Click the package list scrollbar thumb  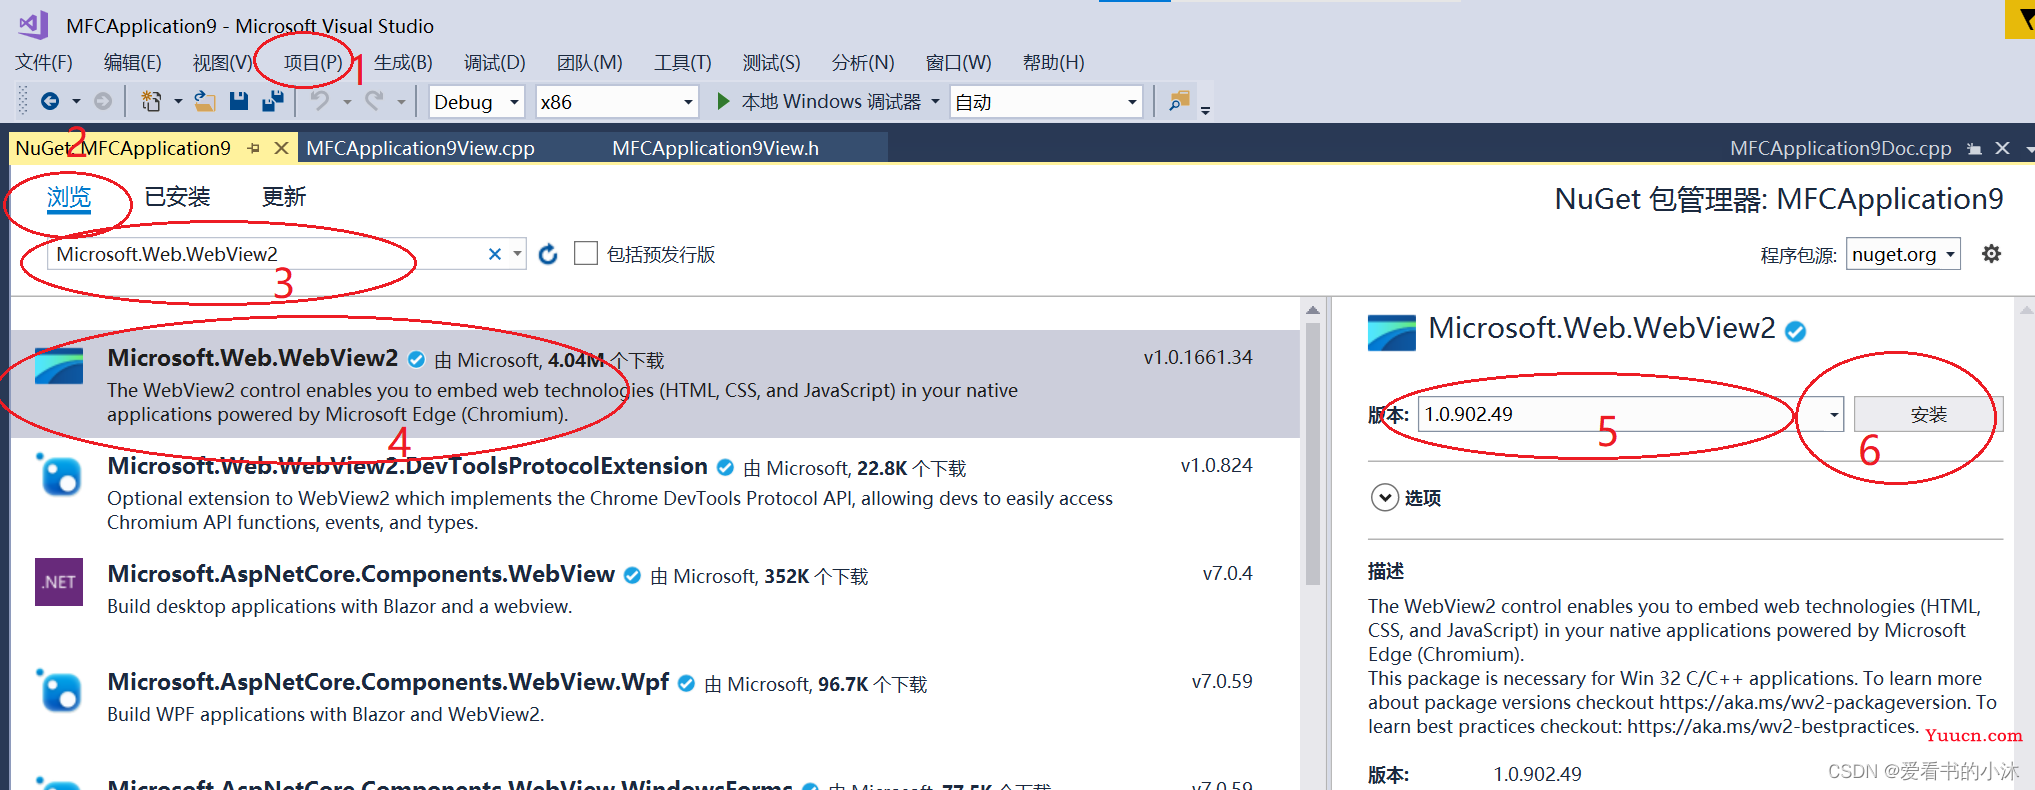1313,452
